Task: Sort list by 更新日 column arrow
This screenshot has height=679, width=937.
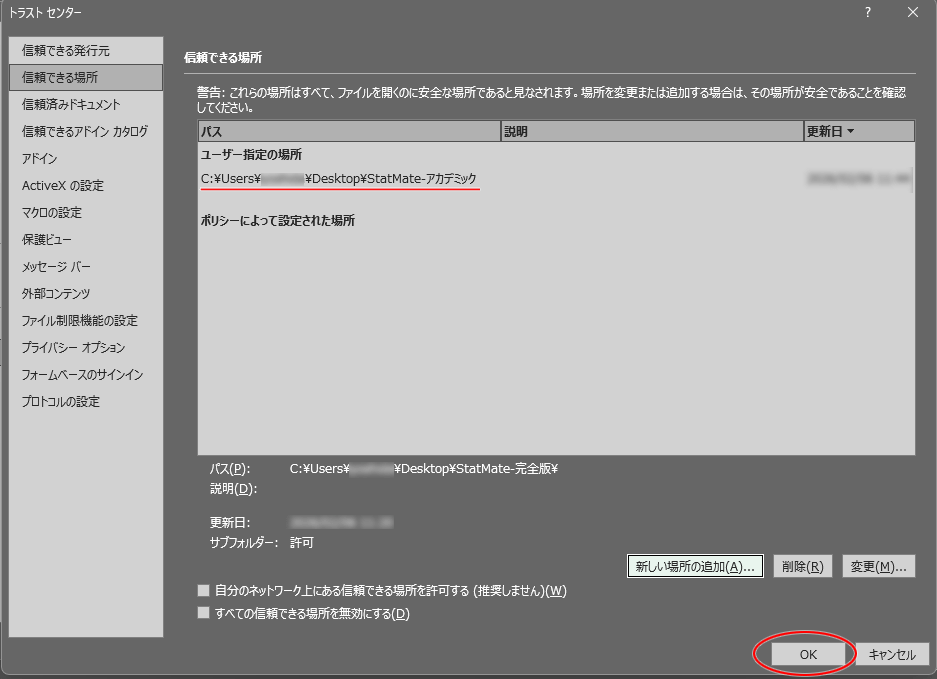Action: [x=850, y=132]
